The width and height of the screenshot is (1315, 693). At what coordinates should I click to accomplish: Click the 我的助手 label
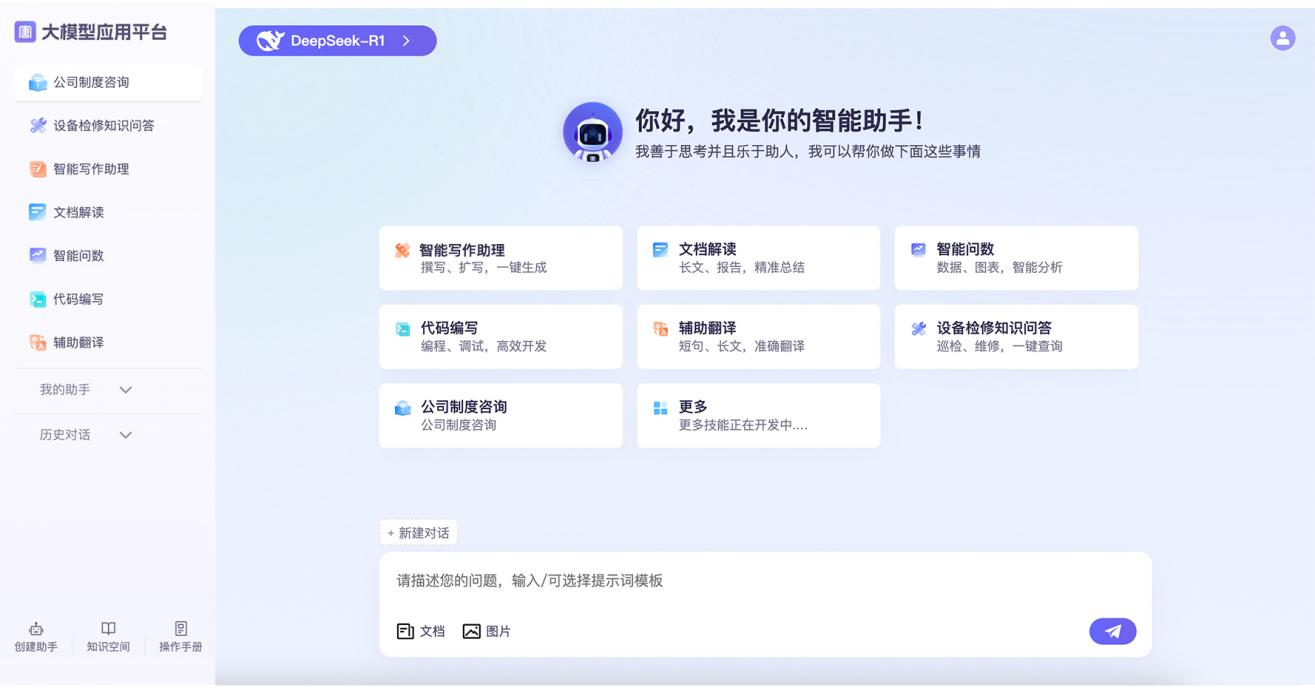coord(65,390)
